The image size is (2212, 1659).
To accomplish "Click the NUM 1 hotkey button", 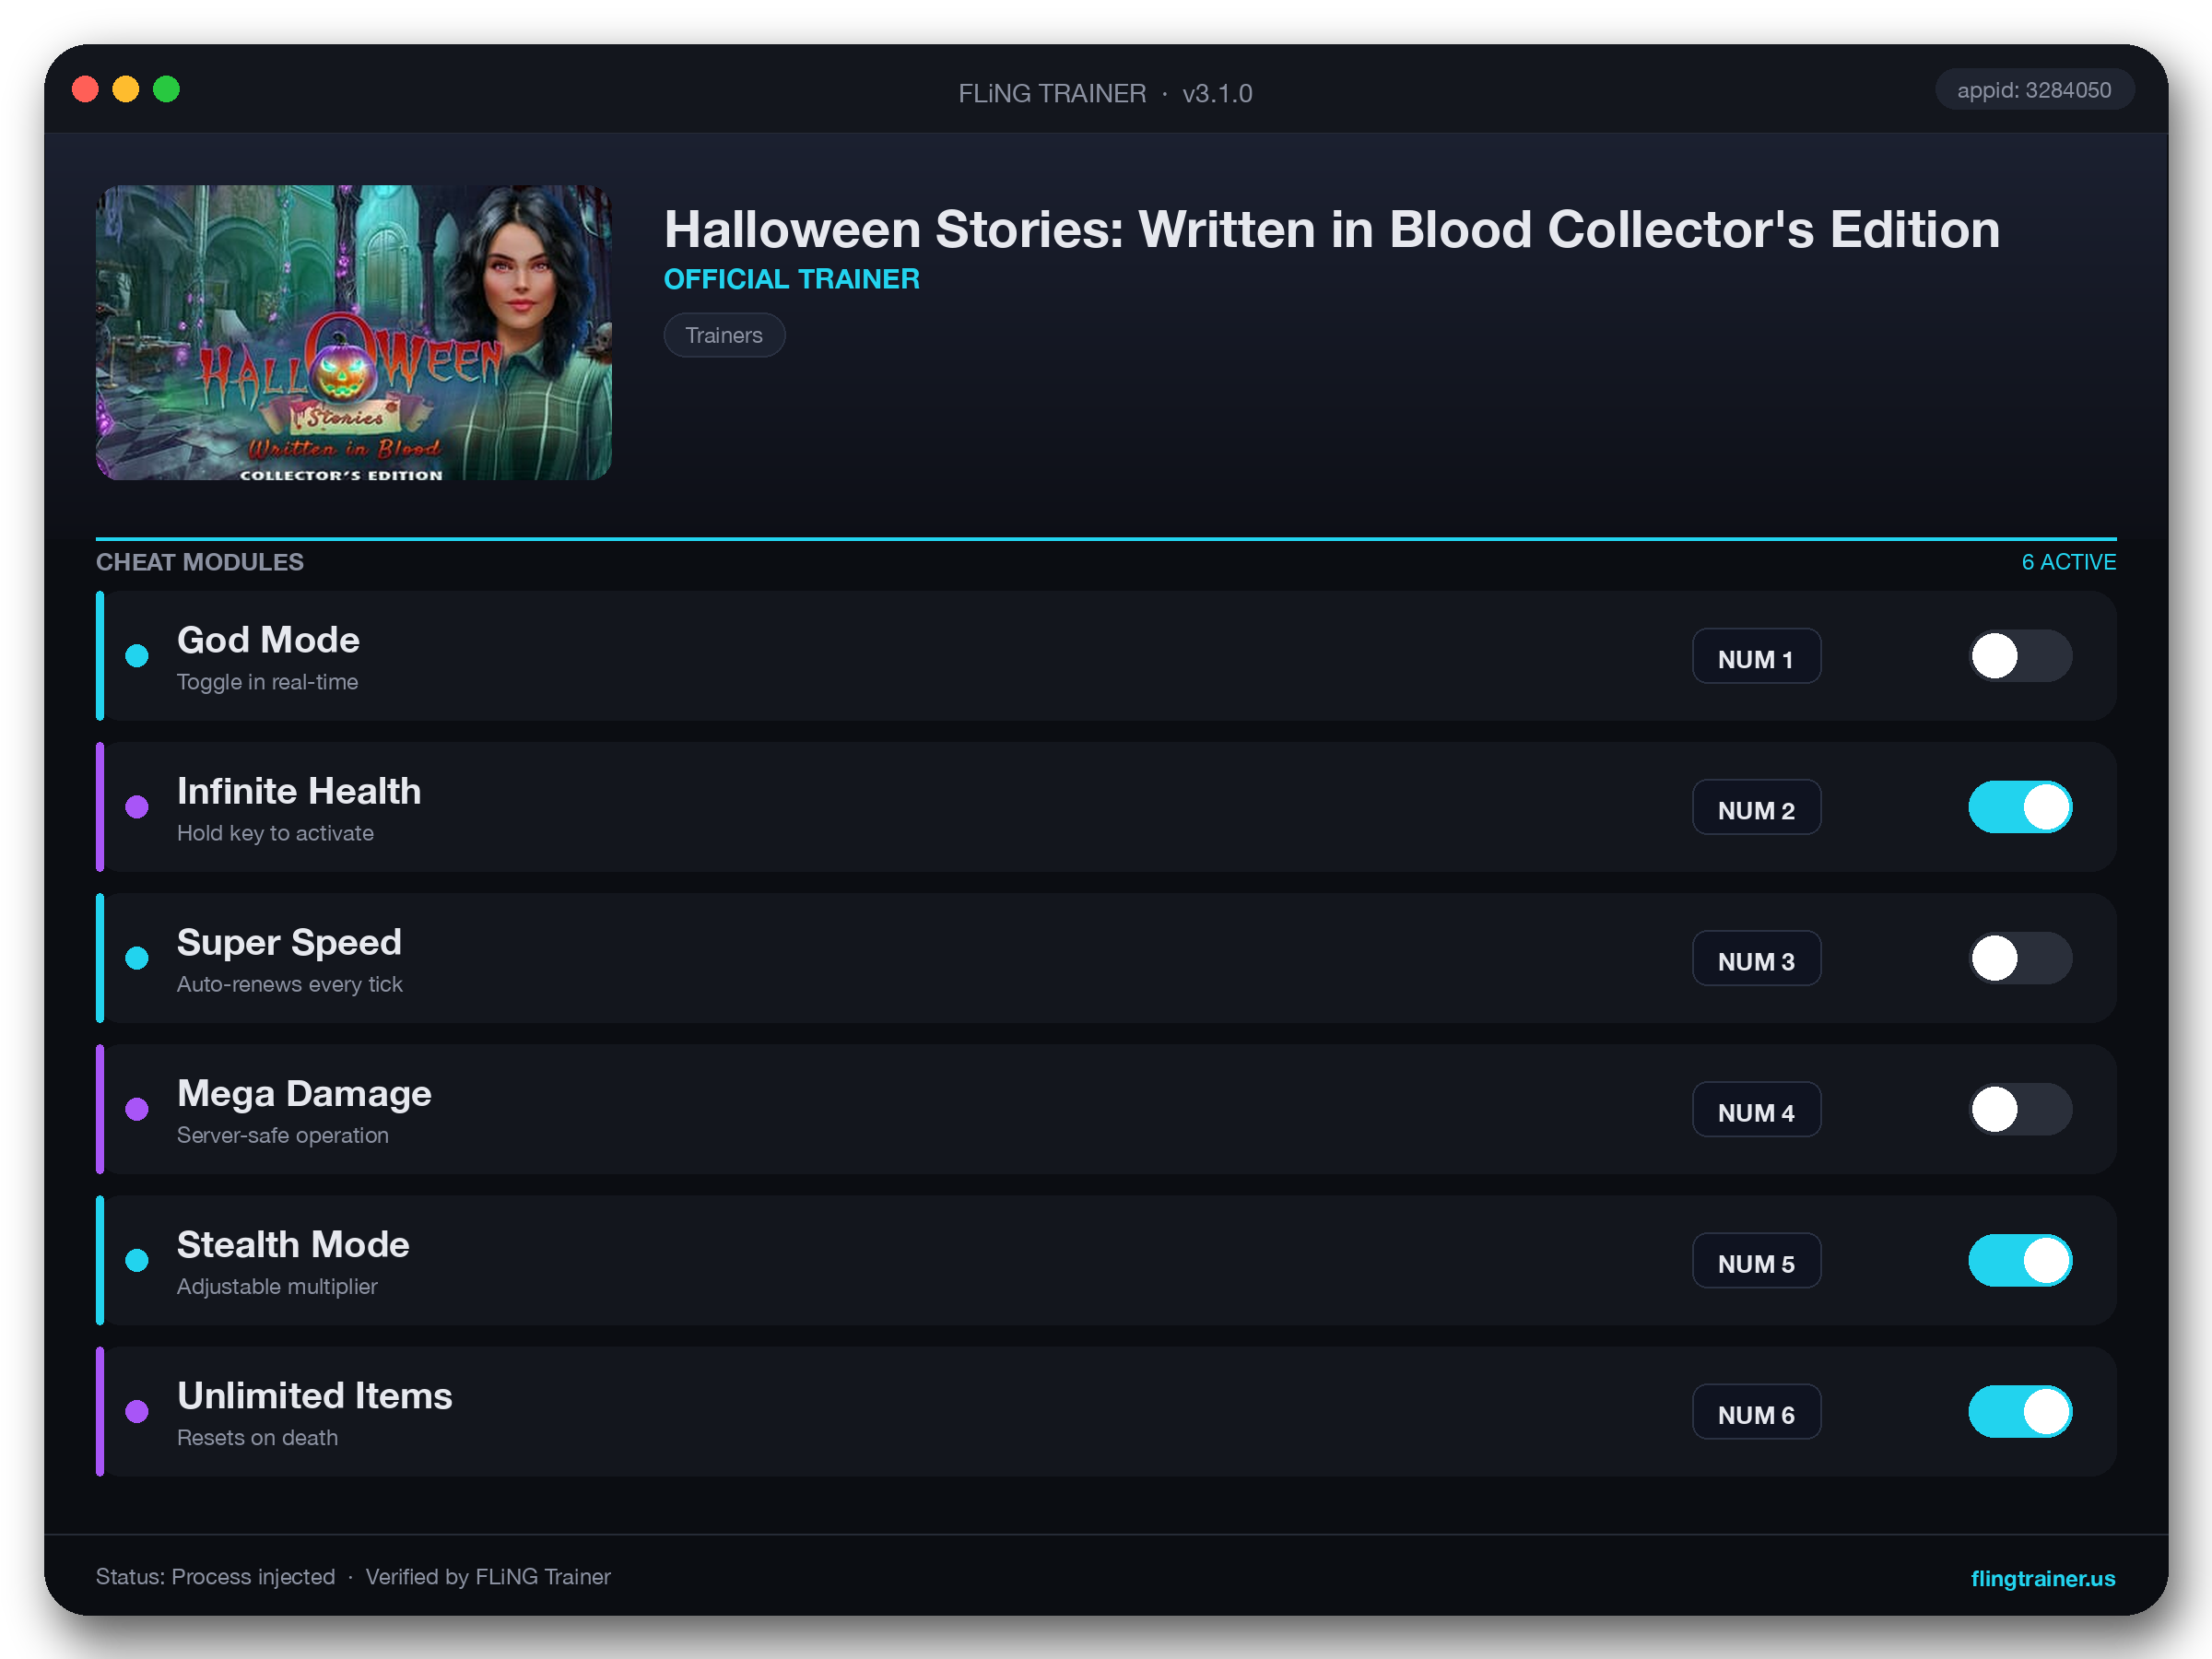I will [x=1756, y=657].
